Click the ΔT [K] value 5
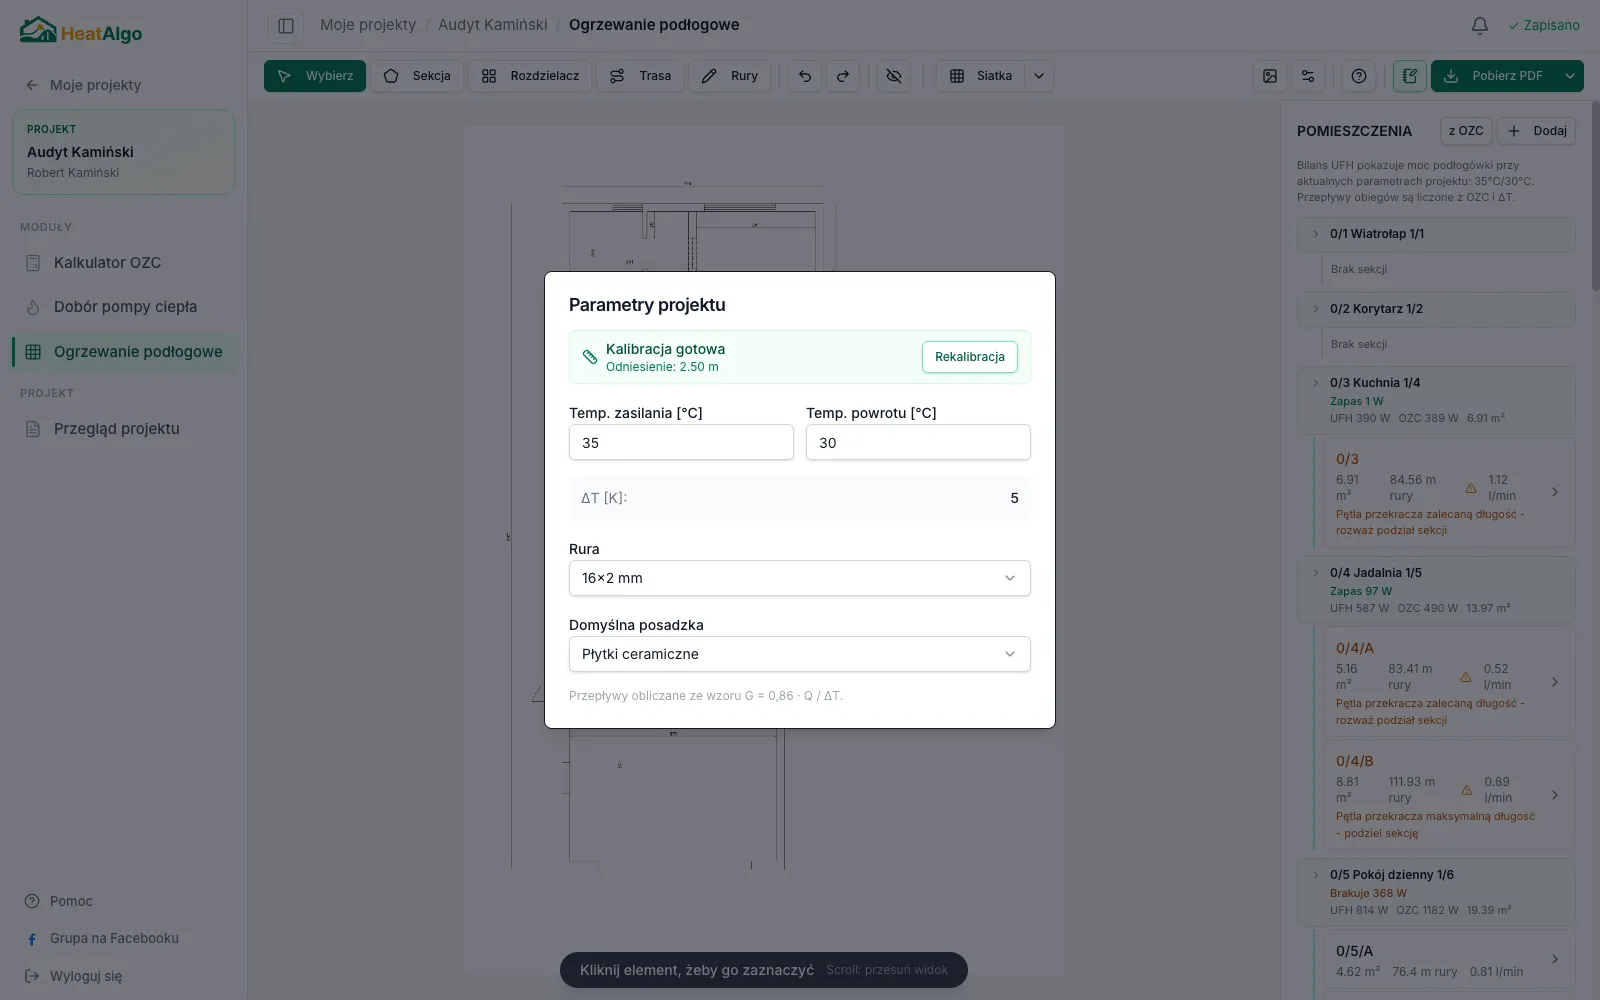Image resolution: width=1600 pixels, height=1000 pixels. (x=1014, y=498)
